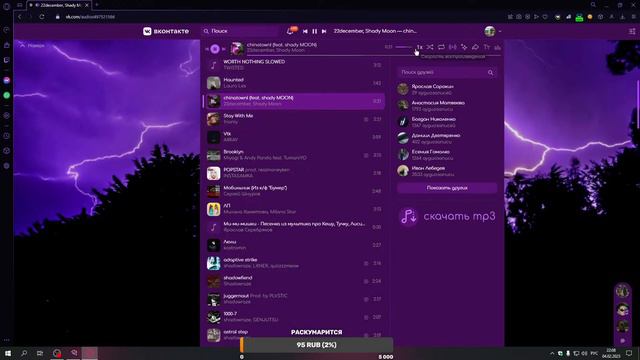Click the VK search field 'Поиск'

click(241, 31)
